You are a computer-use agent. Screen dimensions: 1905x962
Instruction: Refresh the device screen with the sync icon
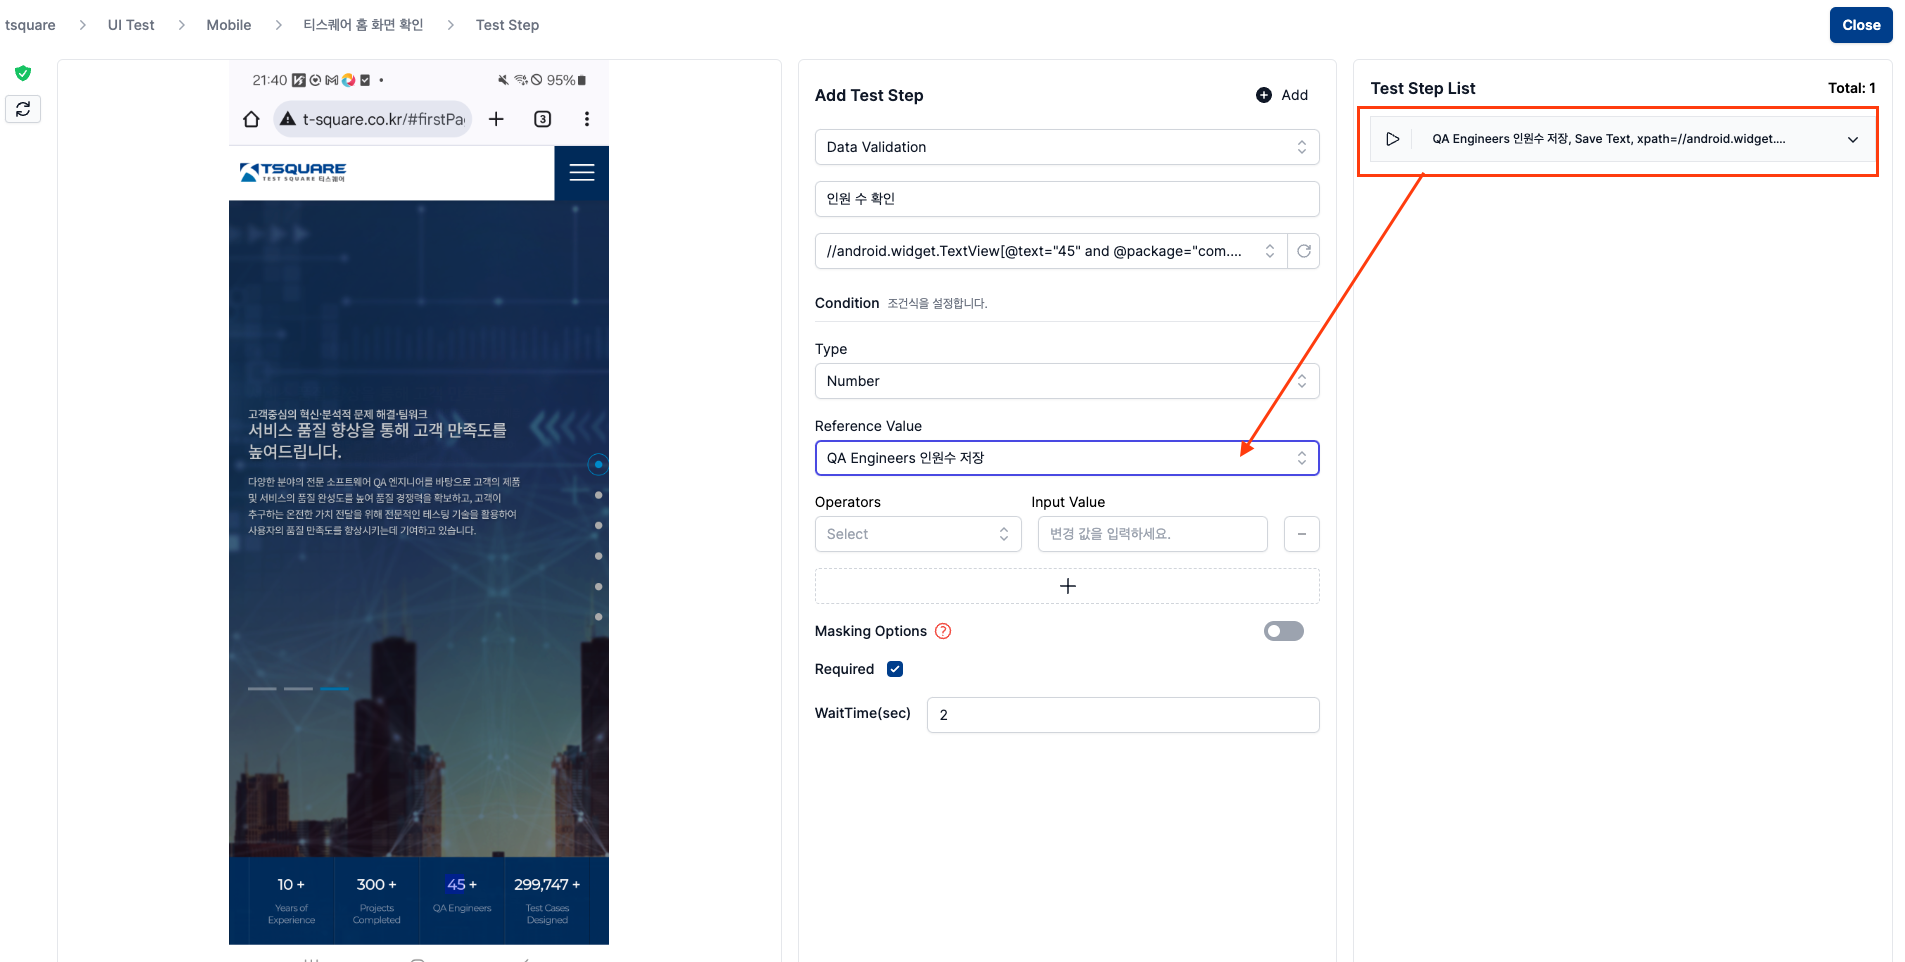pyautogui.click(x=23, y=109)
